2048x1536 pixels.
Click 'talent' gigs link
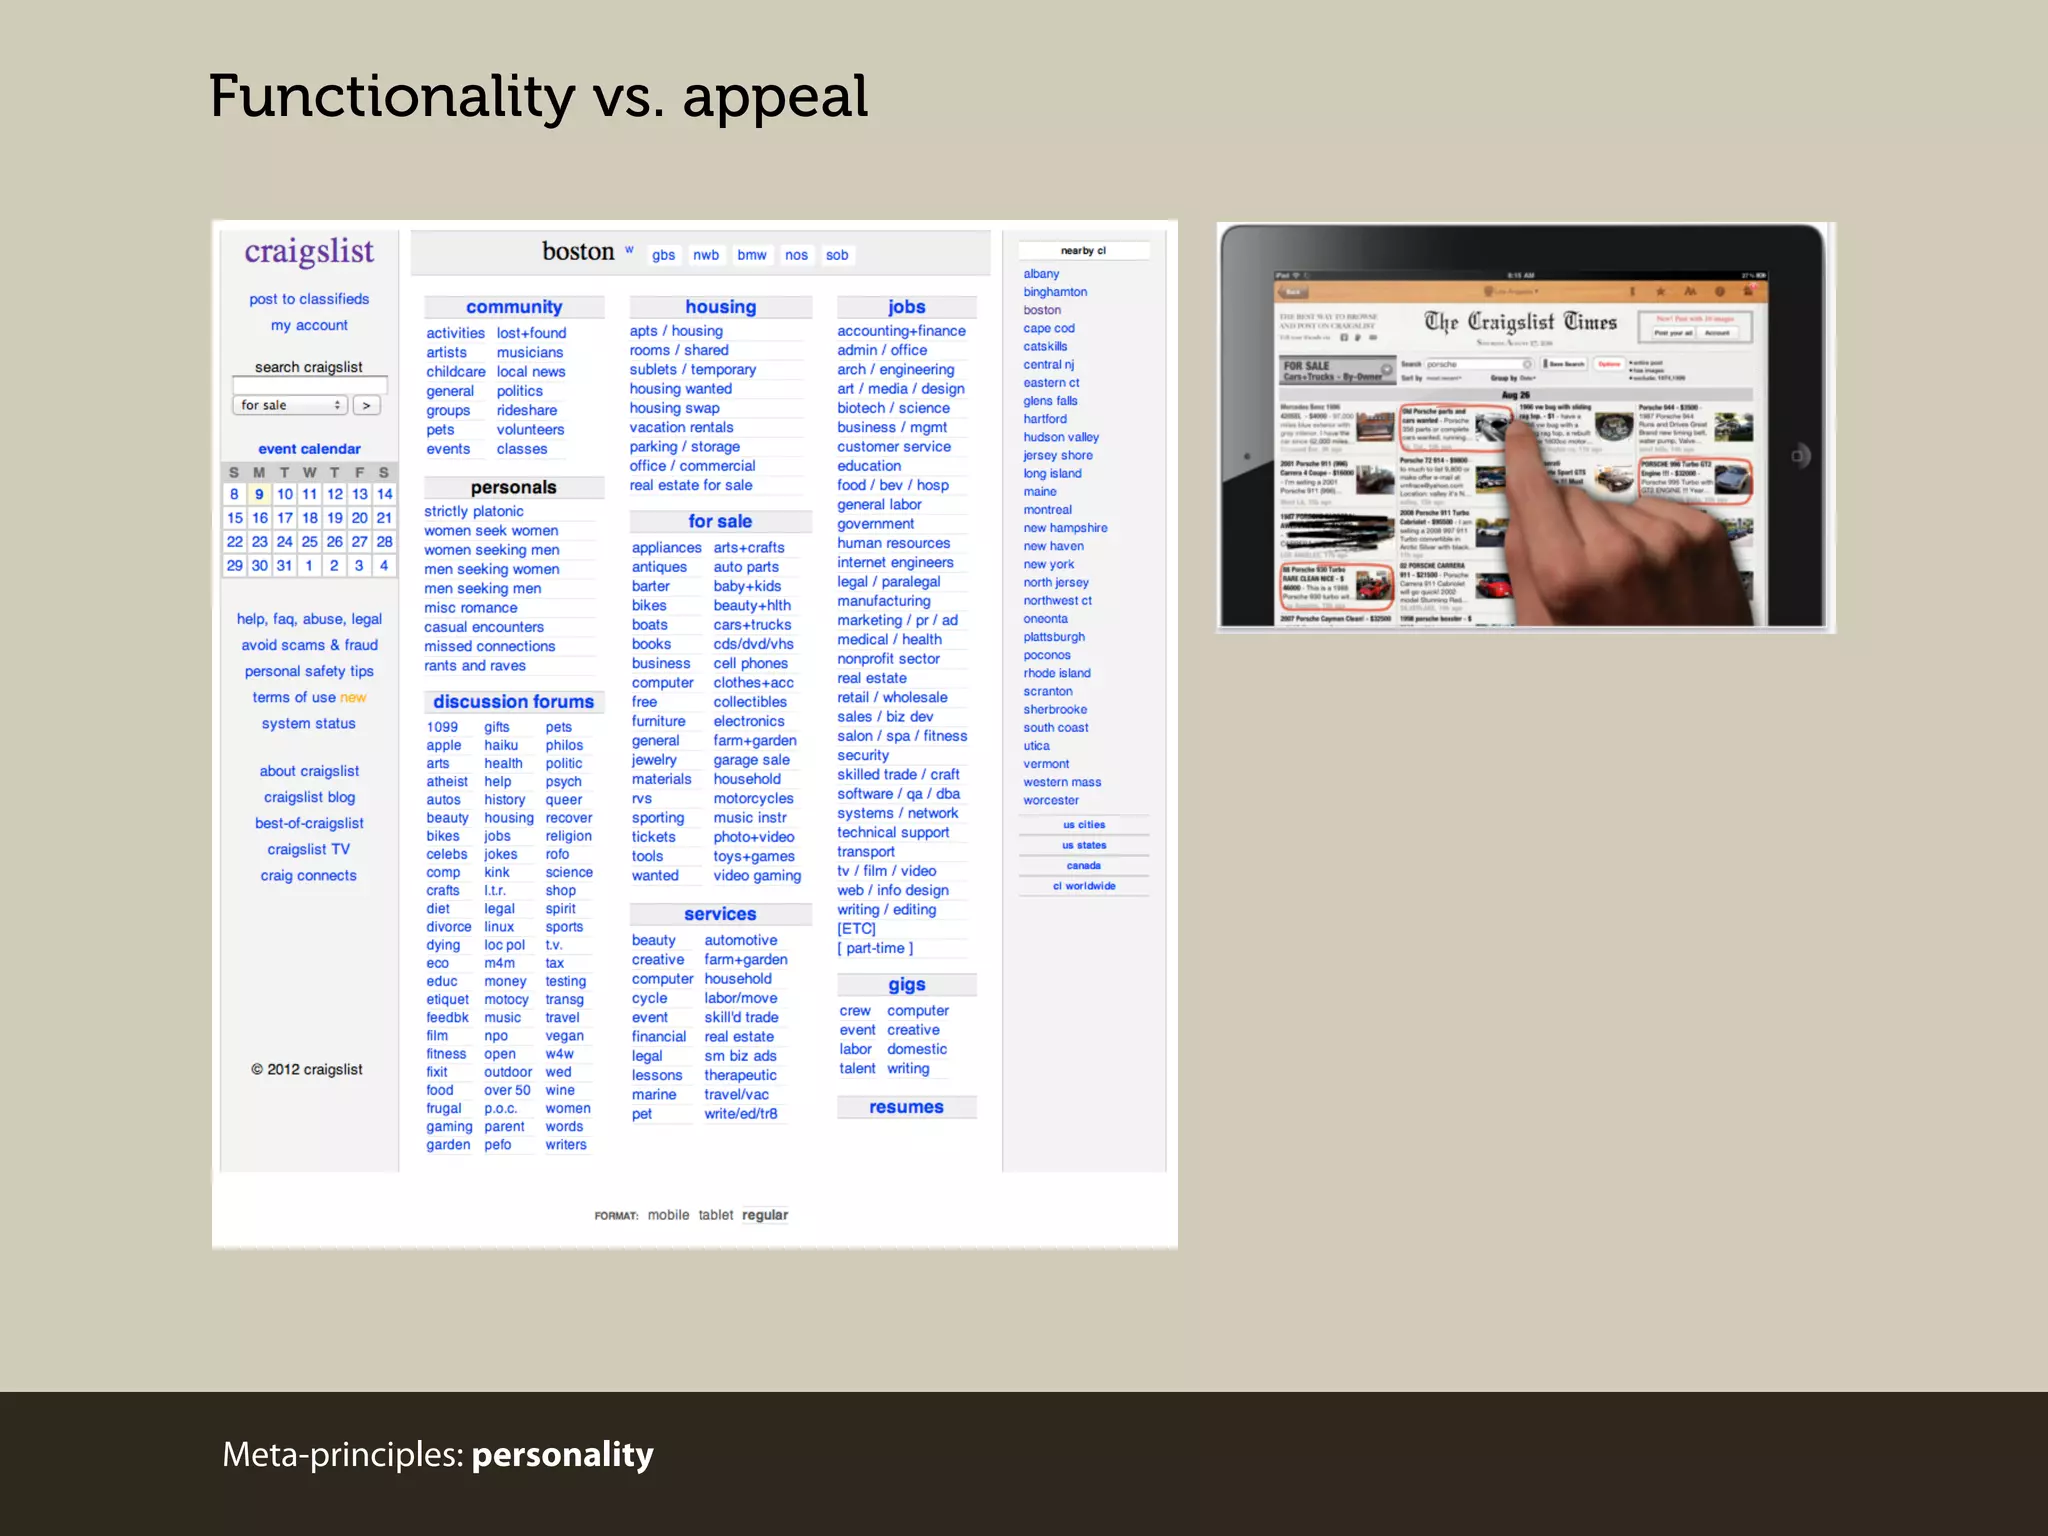857,1068
